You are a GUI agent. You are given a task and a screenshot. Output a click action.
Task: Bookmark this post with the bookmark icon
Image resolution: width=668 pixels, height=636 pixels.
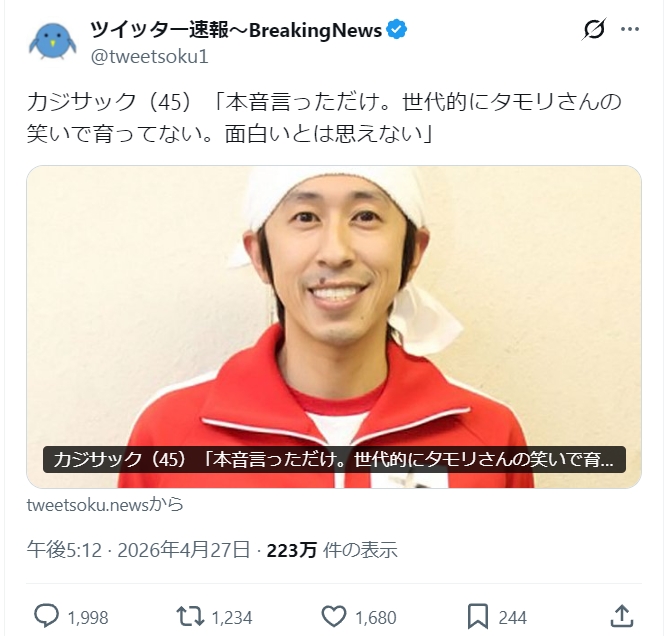pos(478,617)
